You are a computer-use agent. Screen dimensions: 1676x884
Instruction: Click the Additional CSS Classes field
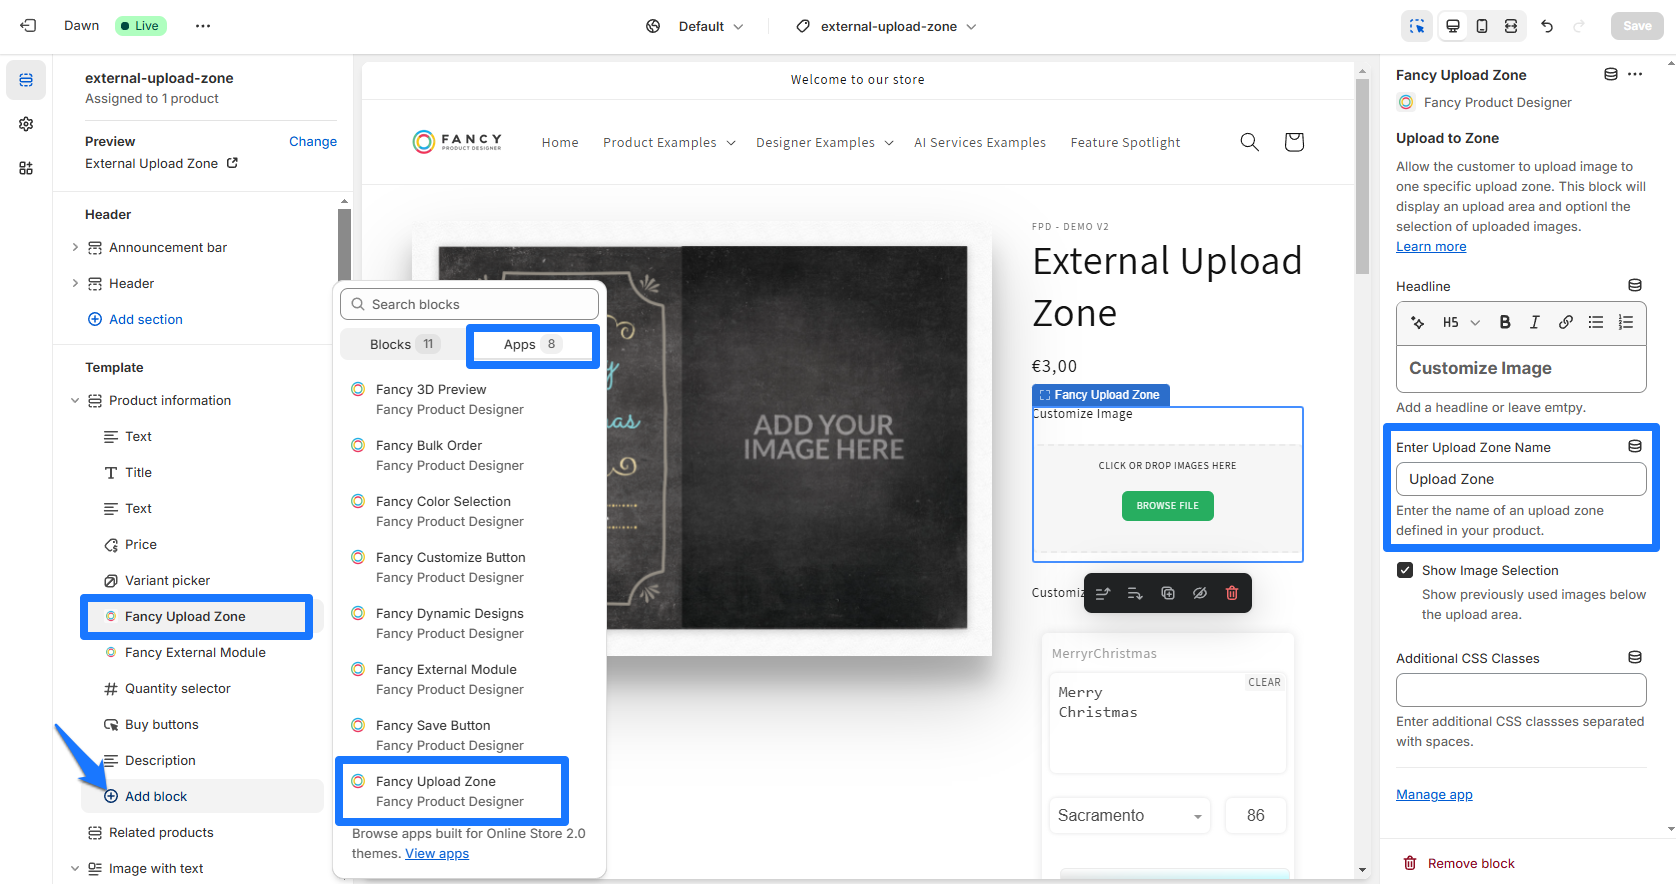[x=1521, y=690]
